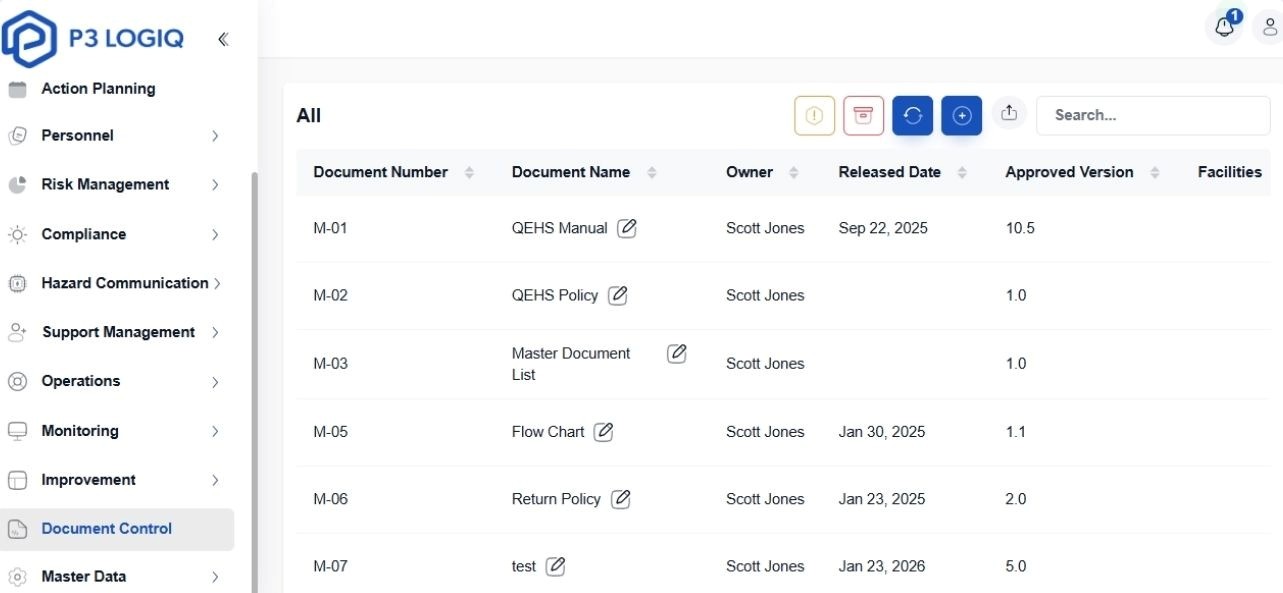Screen dimensions: 1283x593
Task: Expand the Personnel menu chevron
Action: pos(215,136)
